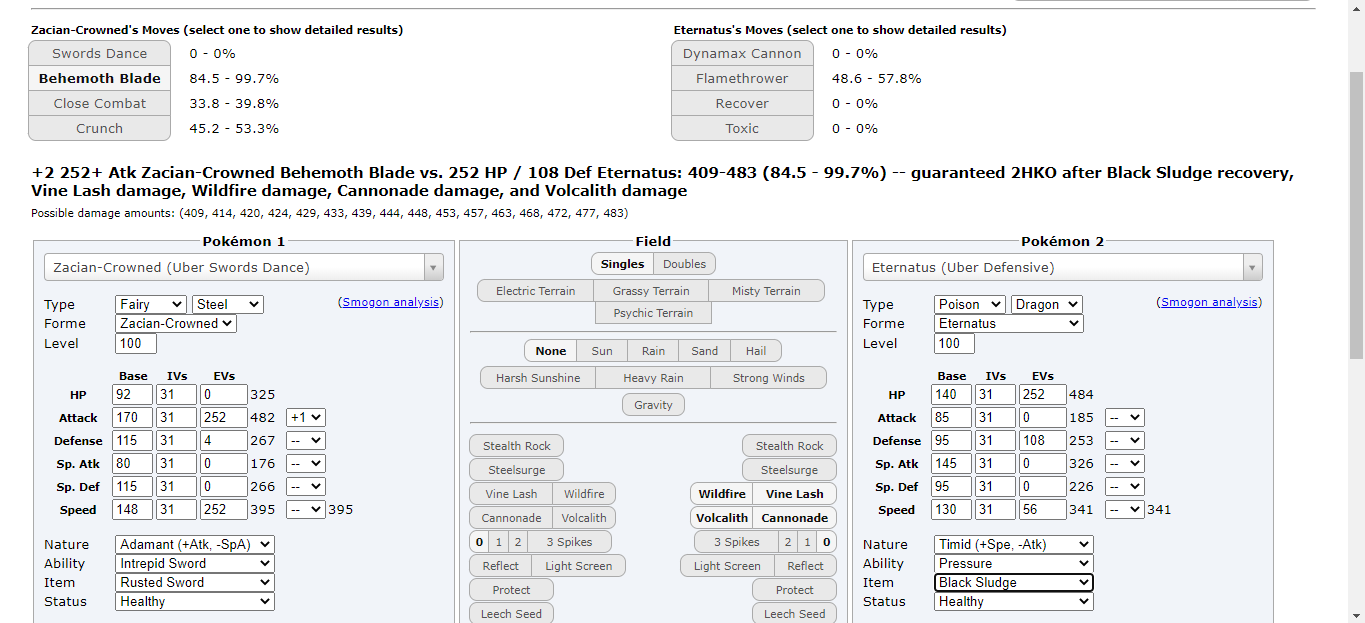
Task: Toggle Psychic Terrain
Action: 653,313
